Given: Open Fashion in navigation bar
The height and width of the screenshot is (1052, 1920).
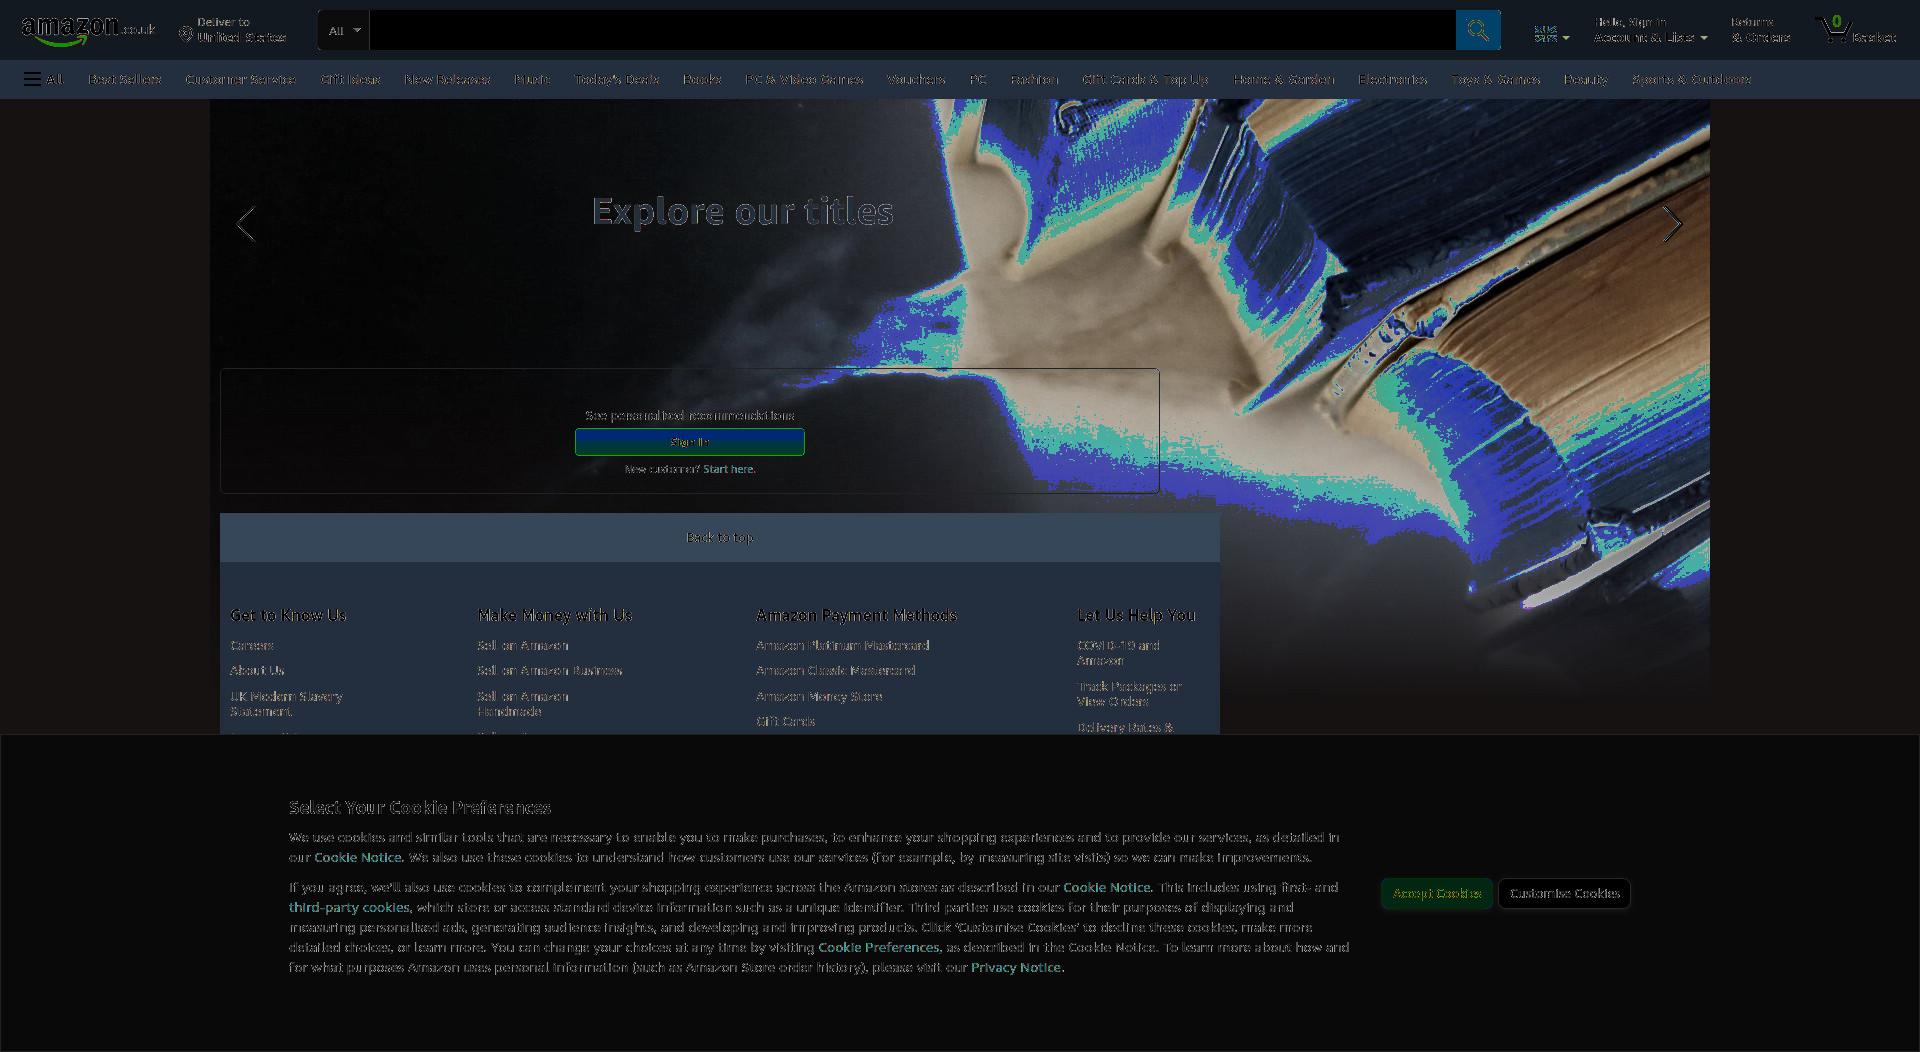Looking at the screenshot, I should (x=1034, y=79).
